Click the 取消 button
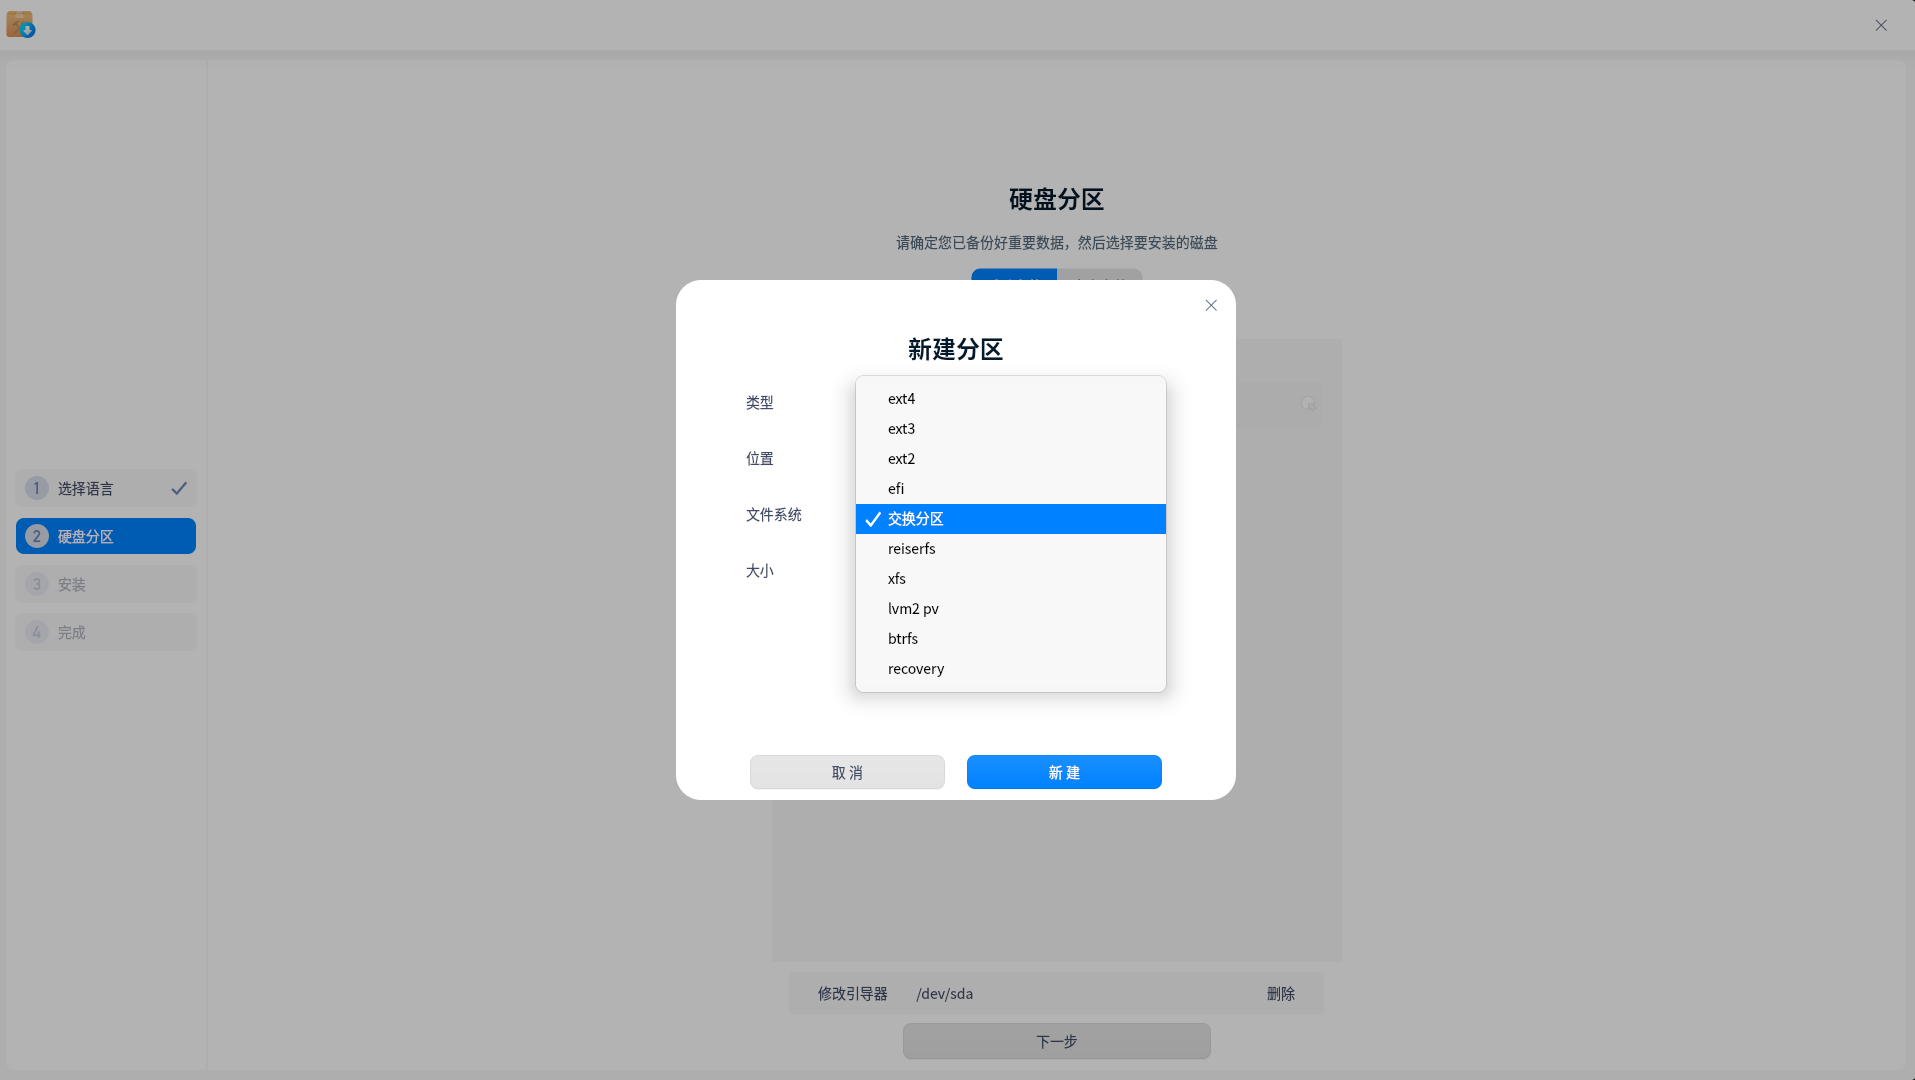Screen dimensions: 1915x1080 coord(847,772)
